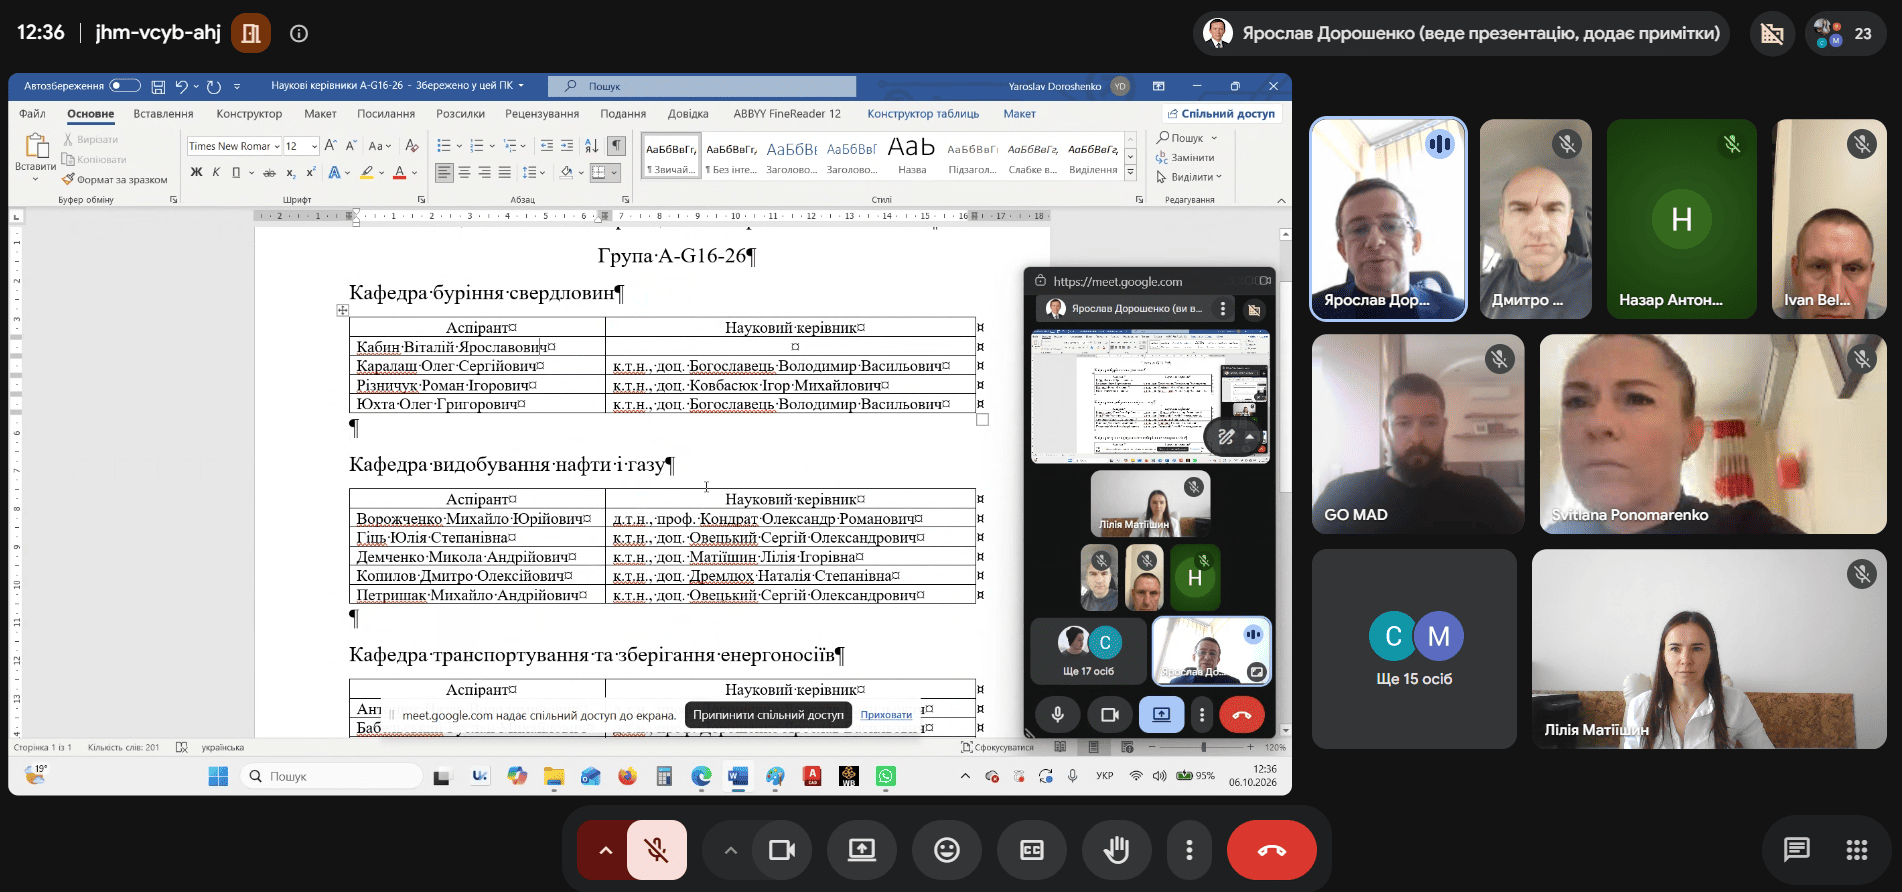Expand the styles gallery more arrow
The height and width of the screenshot is (892, 1902).
[1131, 173]
